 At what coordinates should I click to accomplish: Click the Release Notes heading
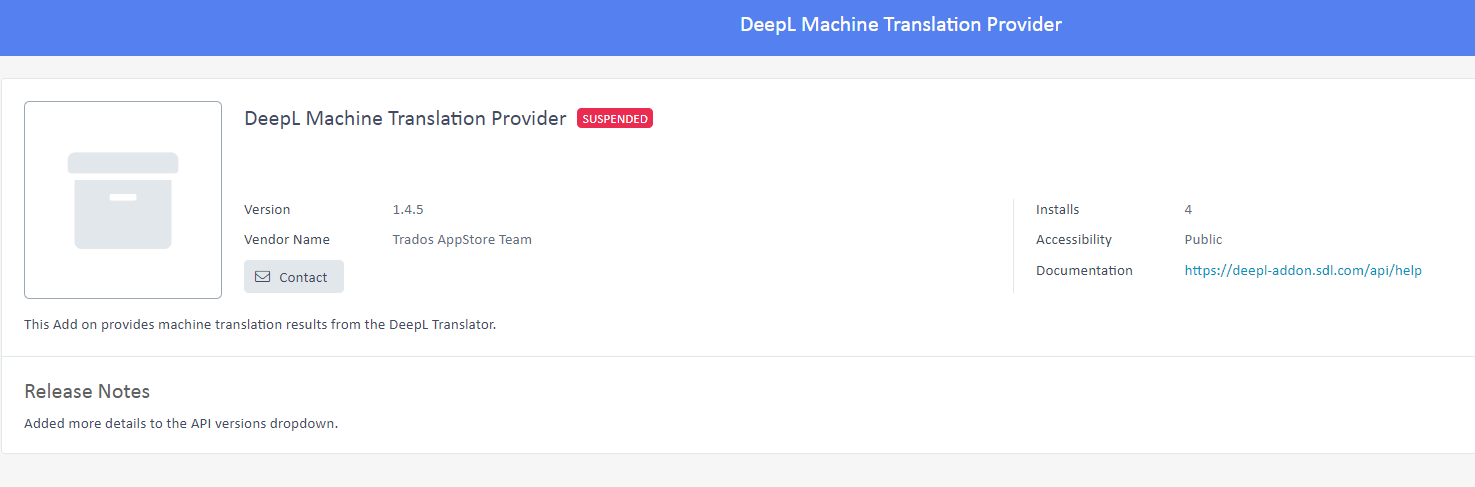(x=87, y=391)
